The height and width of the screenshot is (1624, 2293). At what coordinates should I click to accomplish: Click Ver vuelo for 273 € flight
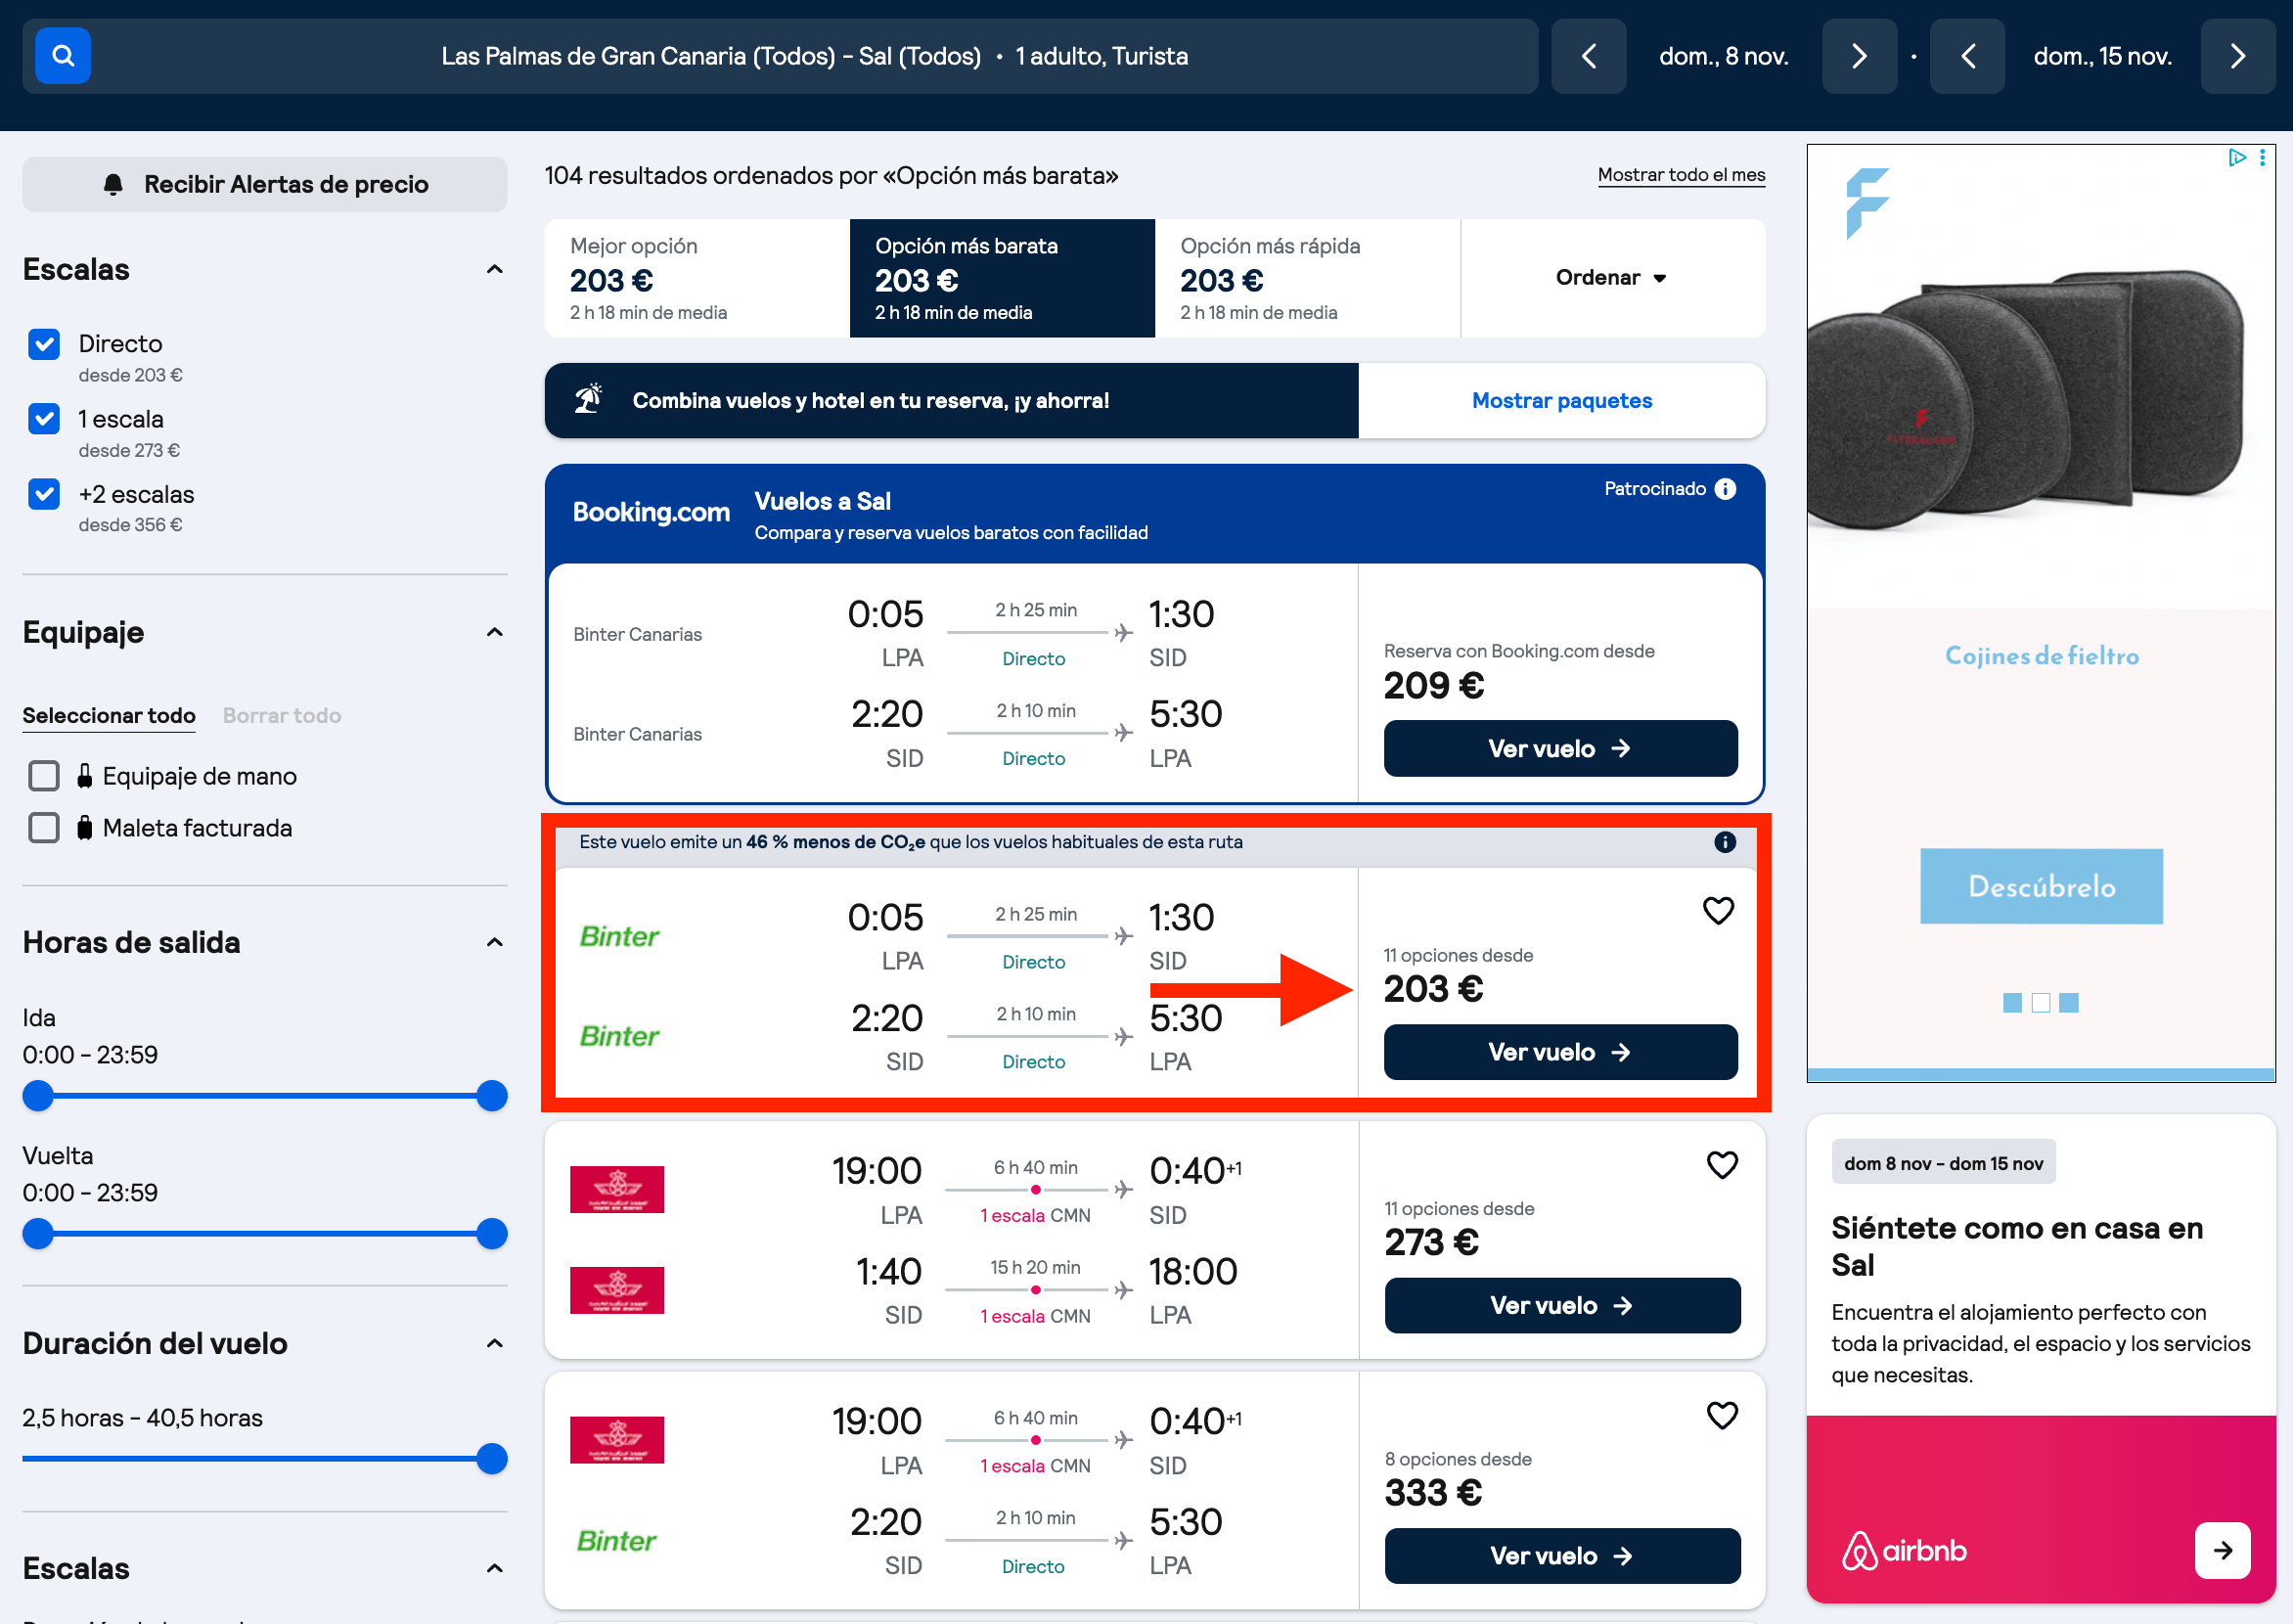point(1562,1305)
